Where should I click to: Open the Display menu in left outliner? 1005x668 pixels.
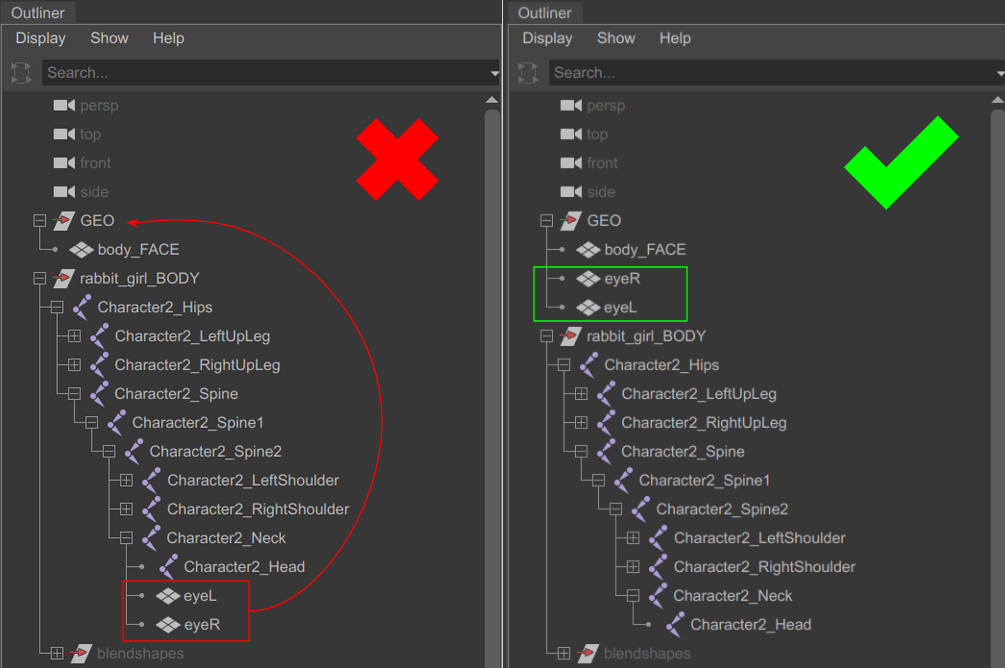pos(40,38)
